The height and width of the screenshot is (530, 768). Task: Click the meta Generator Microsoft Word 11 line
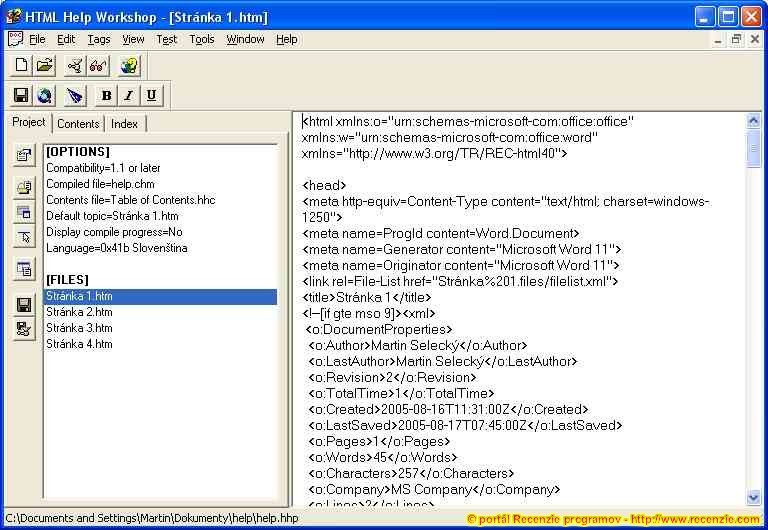(x=462, y=249)
